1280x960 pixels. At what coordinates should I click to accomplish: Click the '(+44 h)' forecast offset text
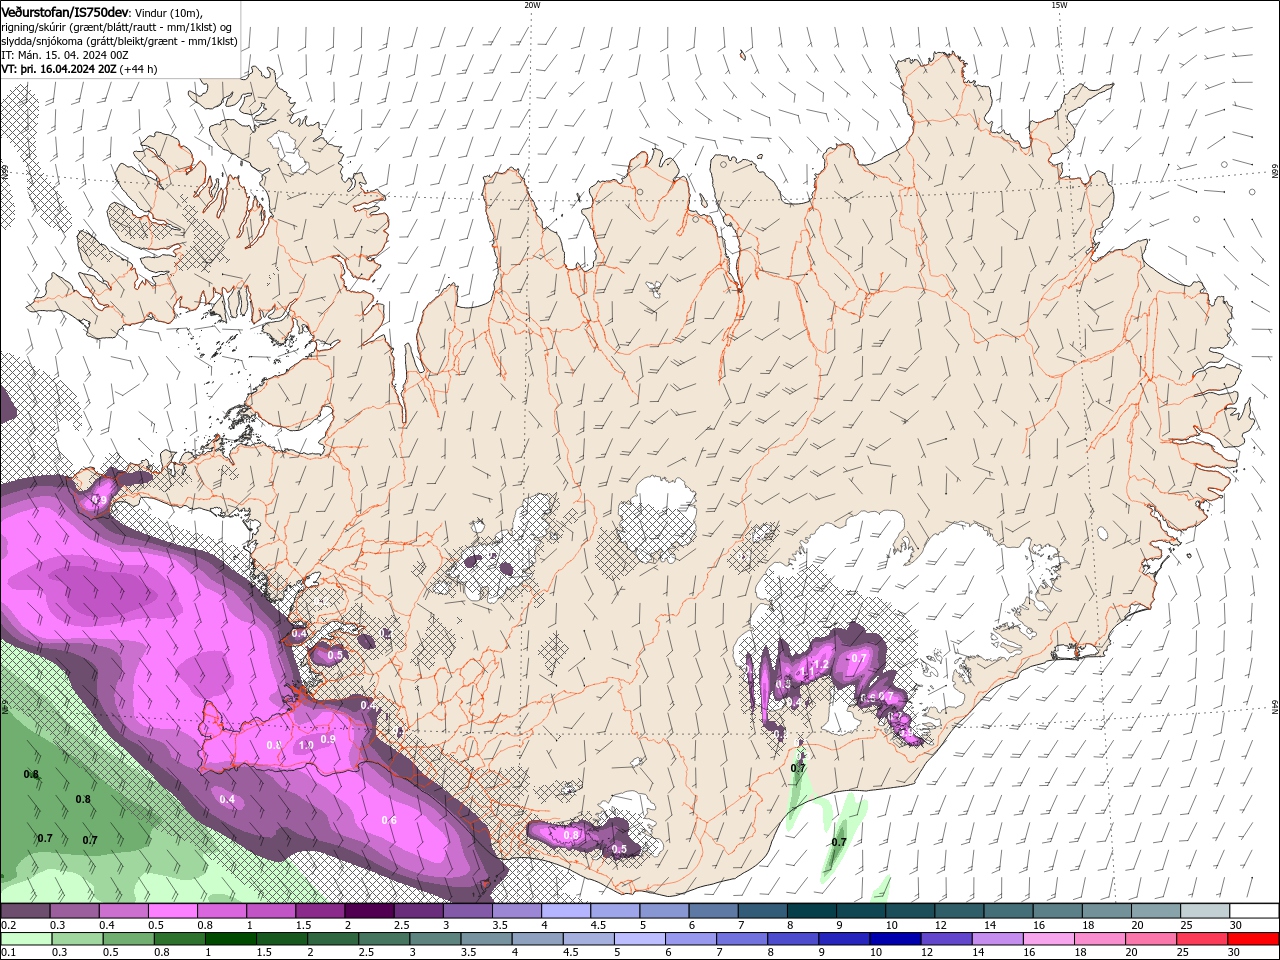coord(138,69)
